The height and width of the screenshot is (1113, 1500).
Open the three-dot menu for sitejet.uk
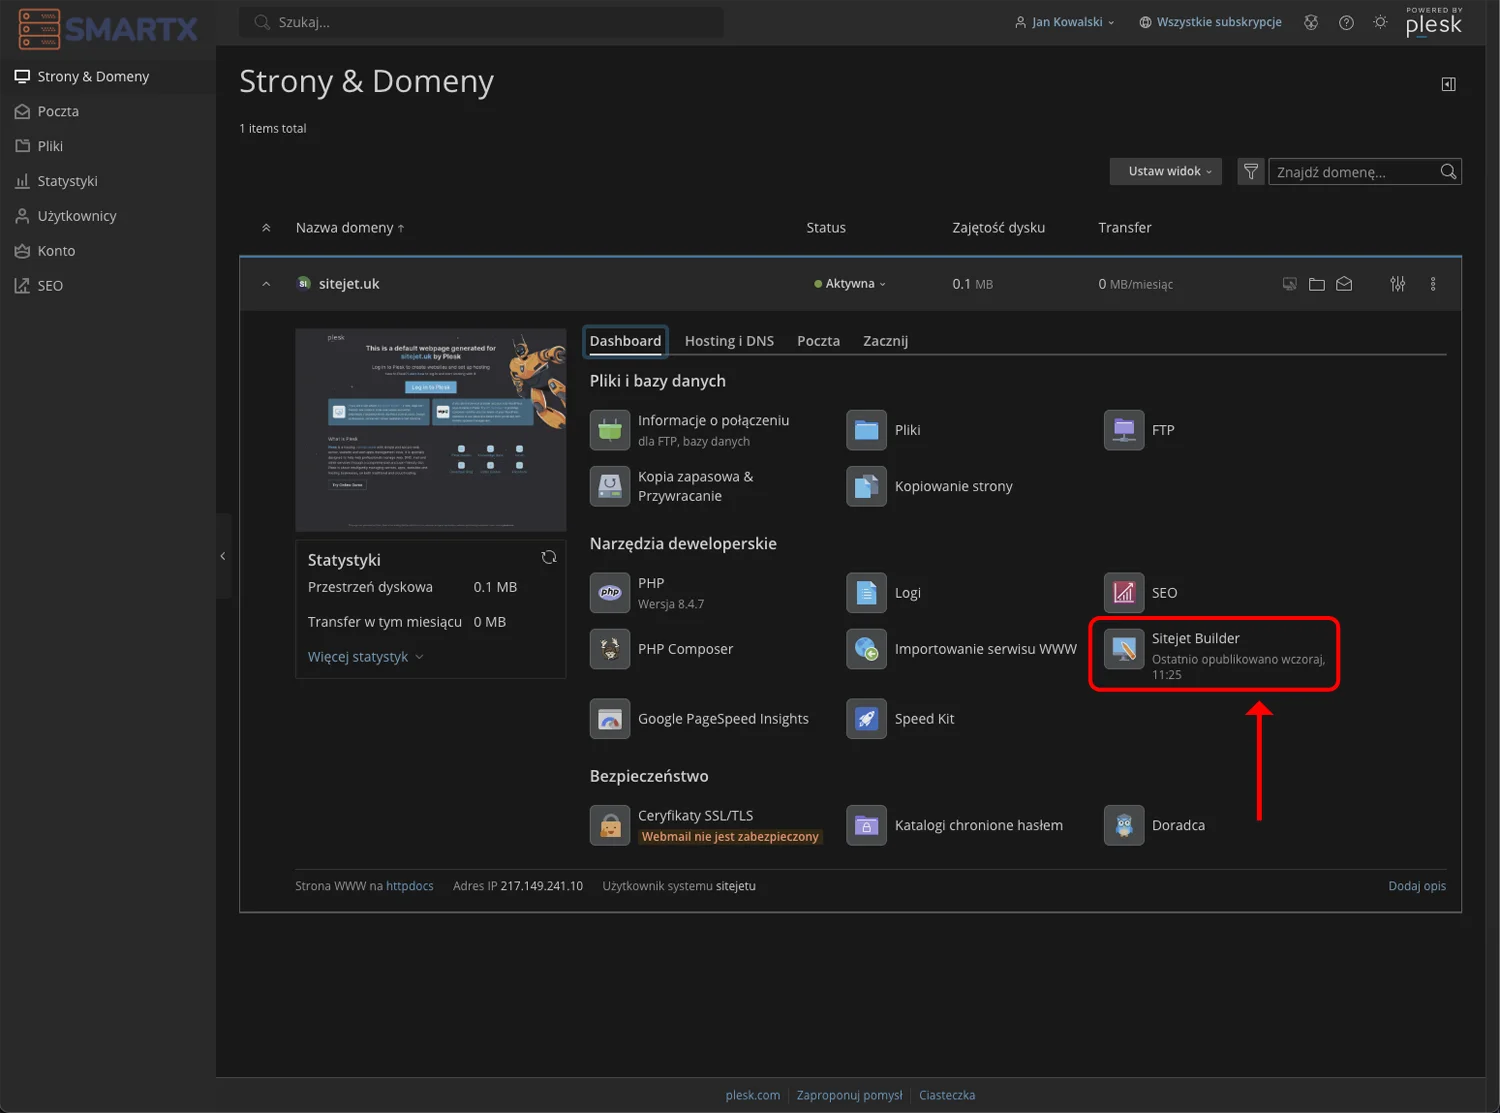(x=1433, y=283)
